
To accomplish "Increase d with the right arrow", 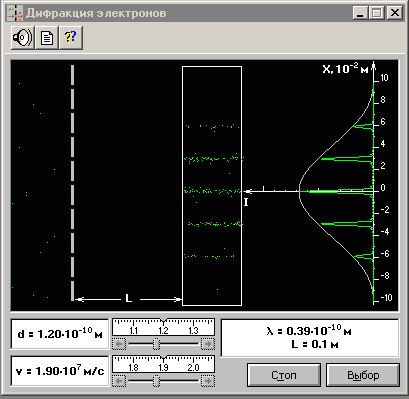I will point(208,344).
